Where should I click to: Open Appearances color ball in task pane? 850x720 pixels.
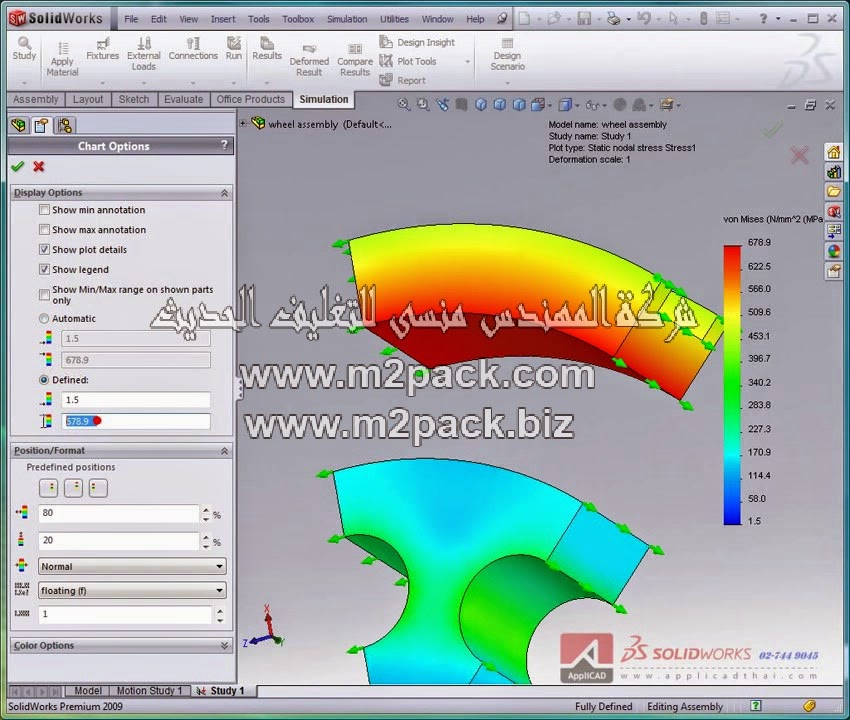point(834,251)
